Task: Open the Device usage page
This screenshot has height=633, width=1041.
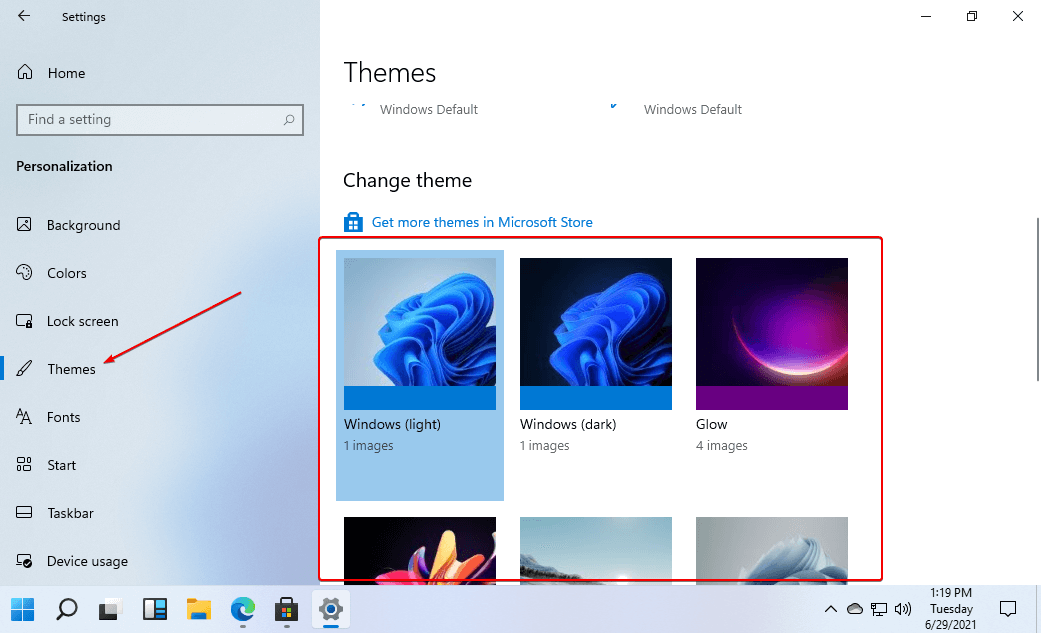Action: pyautogui.click(x=87, y=561)
